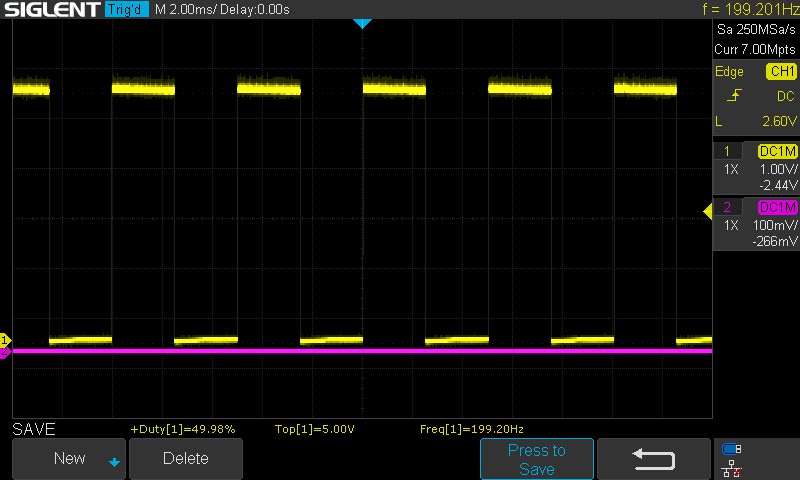This screenshot has width=800, height=480.
Task: Click the Freq[1]=199.20Hz measurement
Action: click(x=471, y=429)
